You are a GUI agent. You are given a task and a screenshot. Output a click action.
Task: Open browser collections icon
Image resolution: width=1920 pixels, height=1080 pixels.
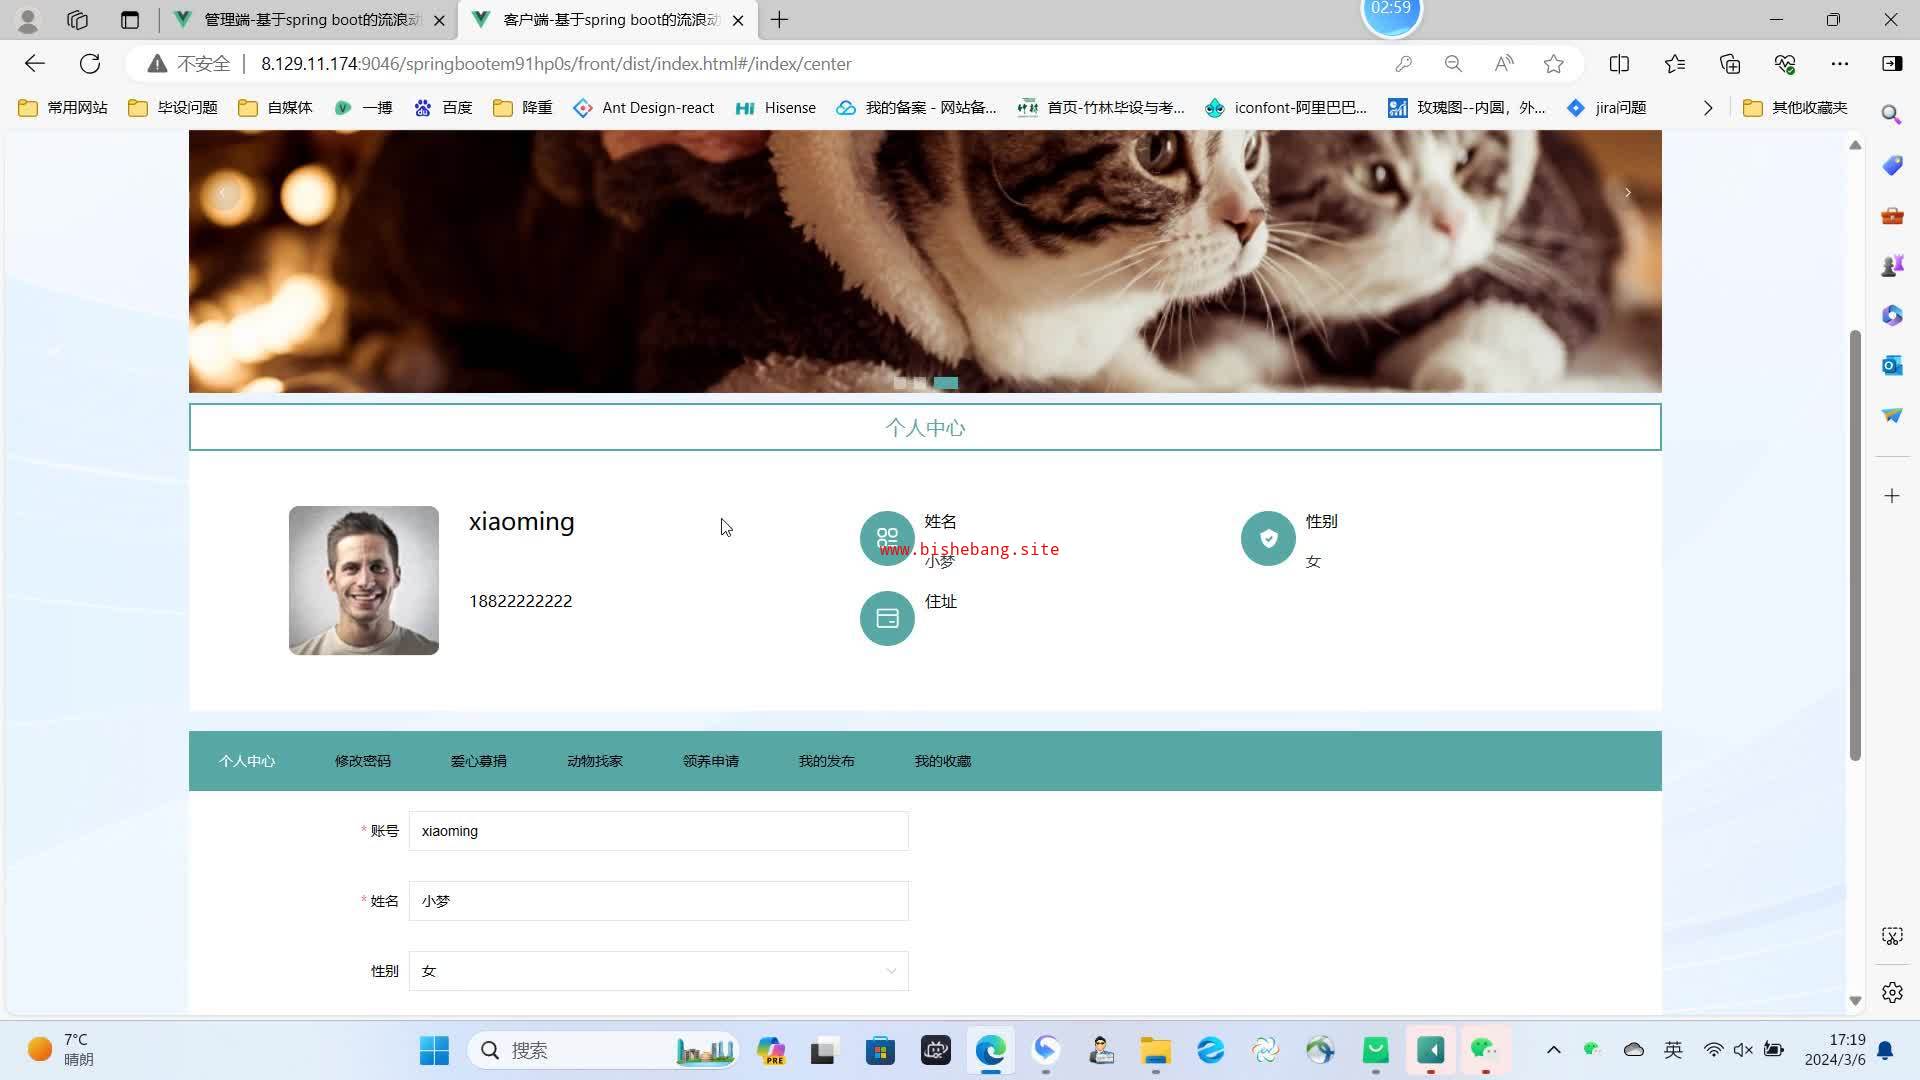(1730, 64)
